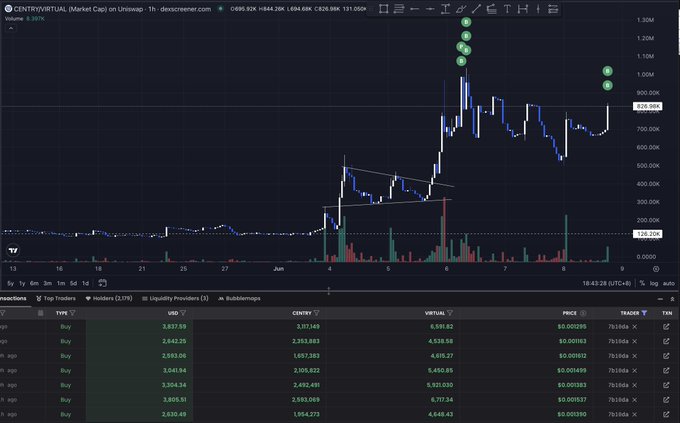Collapse the chart legend chevron
The height and width of the screenshot is (423, 680).
(11, 28)
